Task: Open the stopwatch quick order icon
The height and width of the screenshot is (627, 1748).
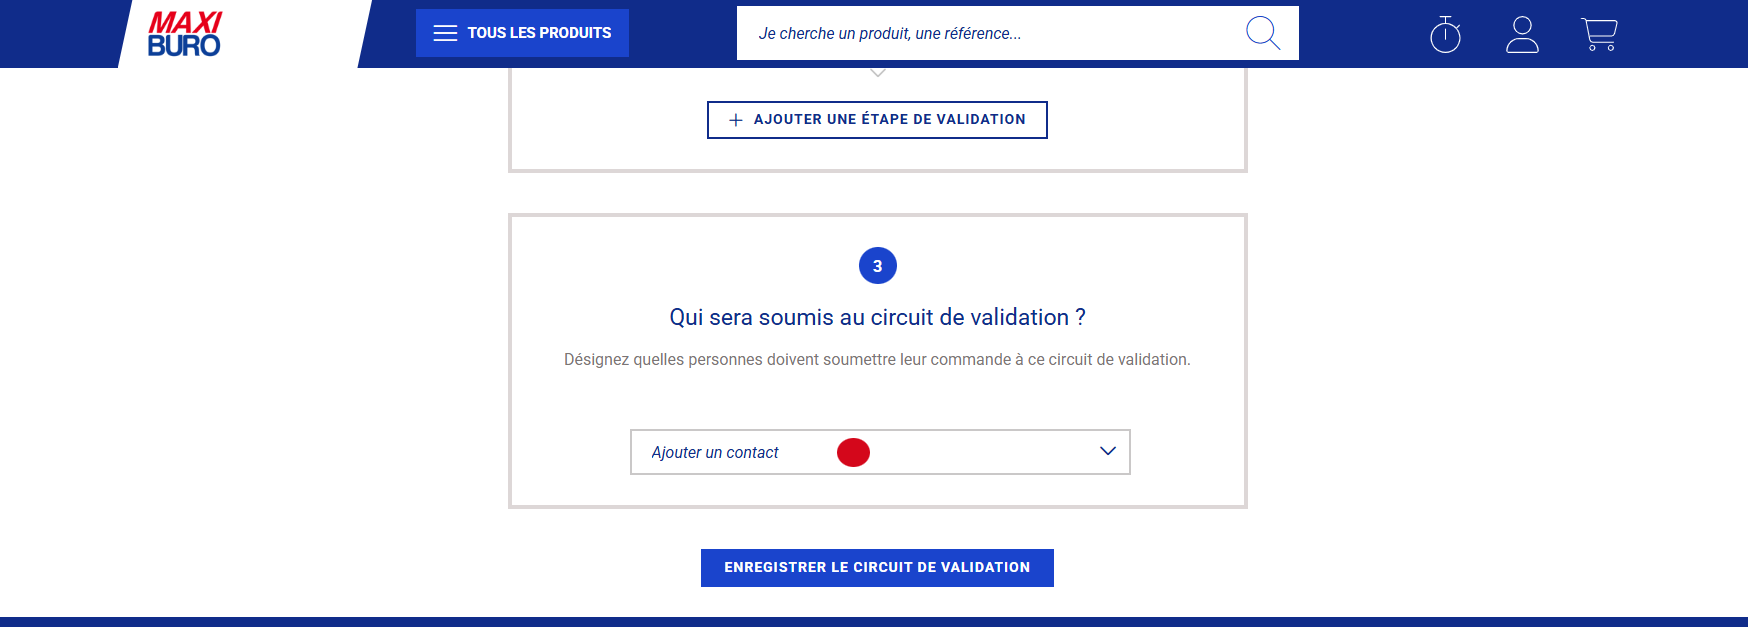Action: 1445,34
